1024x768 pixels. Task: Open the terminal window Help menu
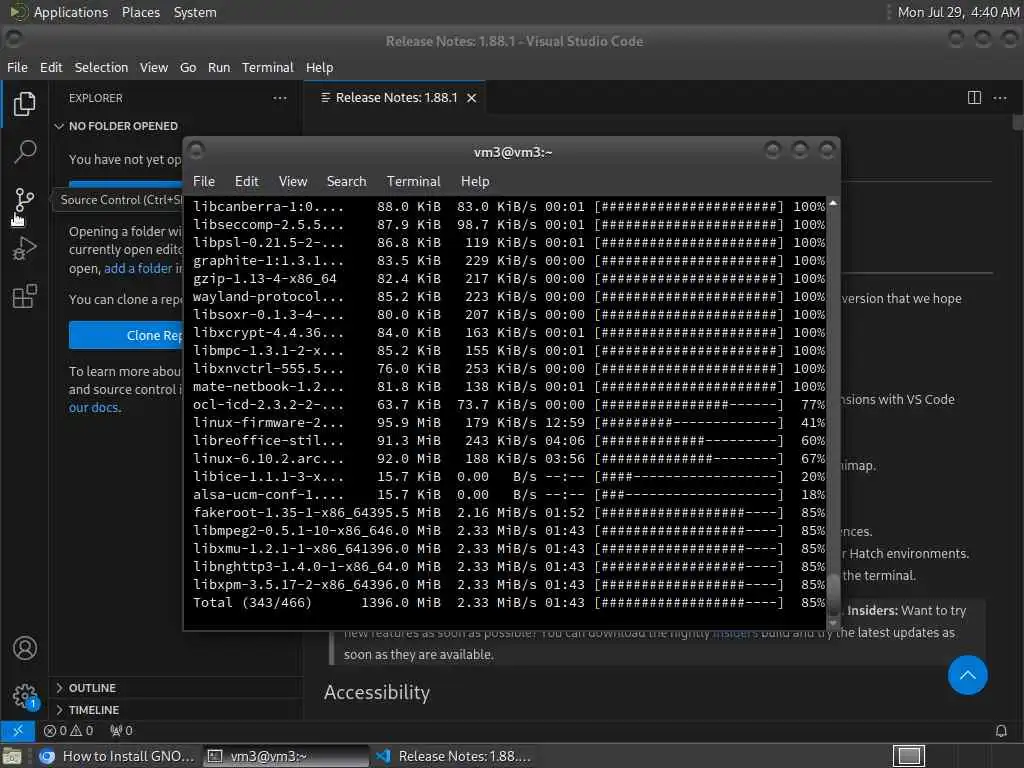coord(475,182)
